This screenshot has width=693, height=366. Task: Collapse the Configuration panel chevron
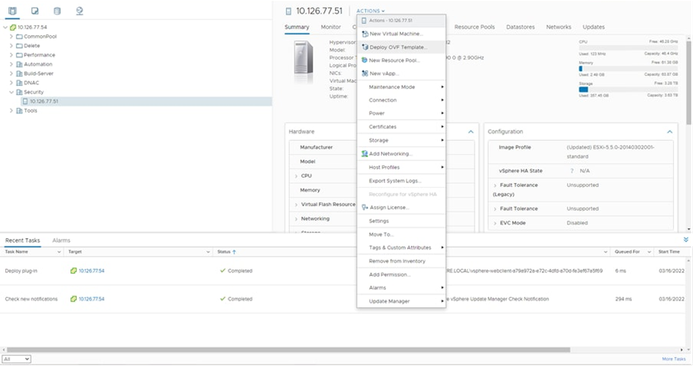point(670,132)
